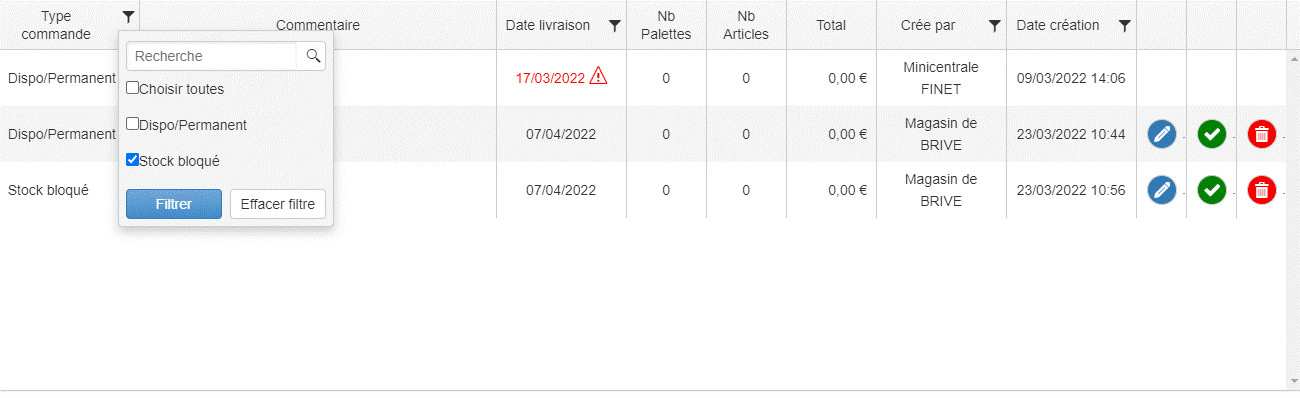Click the Effacer filtre button
Viewport: 1300px width, 398px height.
[278, 204]
